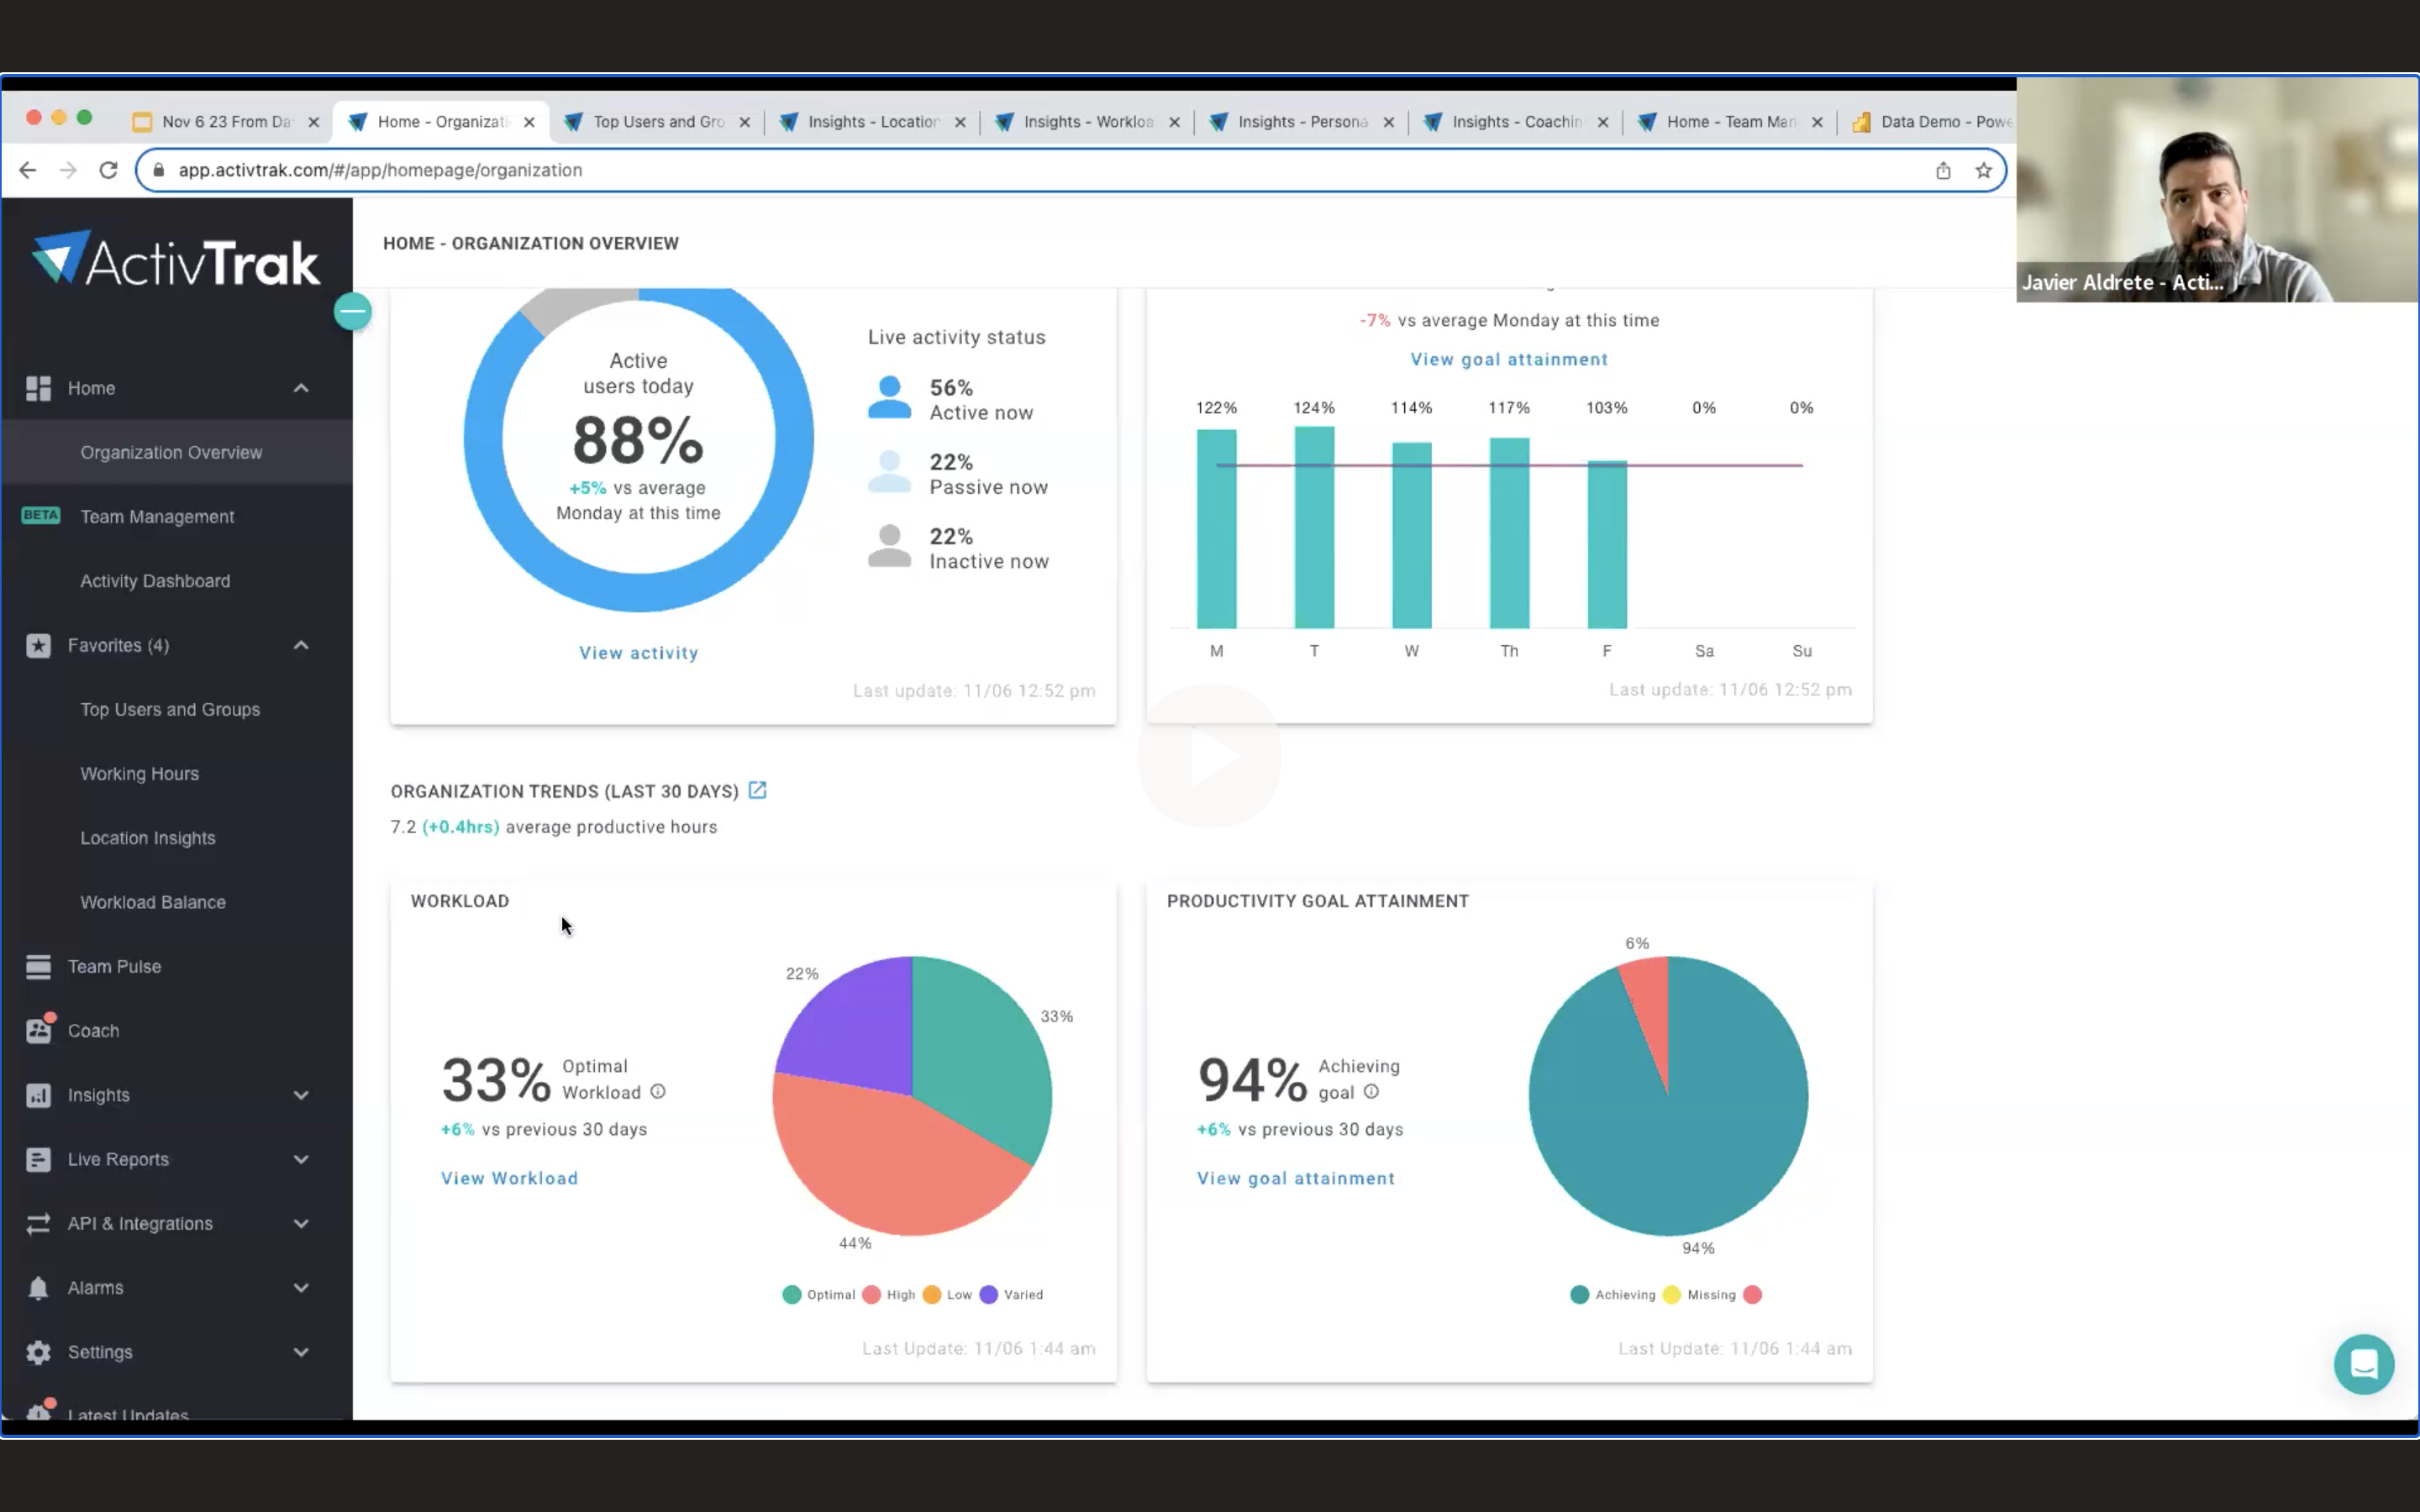
Task: Collapse sidebar with teal minus button
Action: pos(352,312)
